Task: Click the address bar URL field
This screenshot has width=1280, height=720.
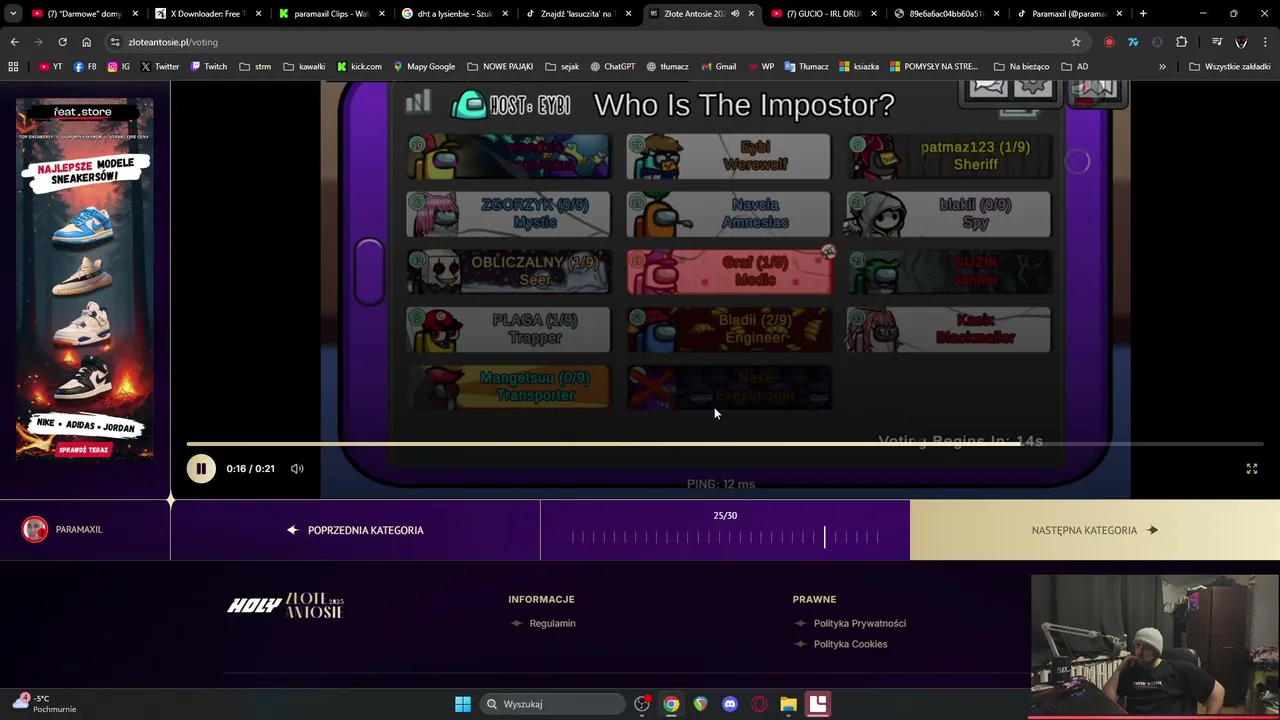Action: click(590, 42)
